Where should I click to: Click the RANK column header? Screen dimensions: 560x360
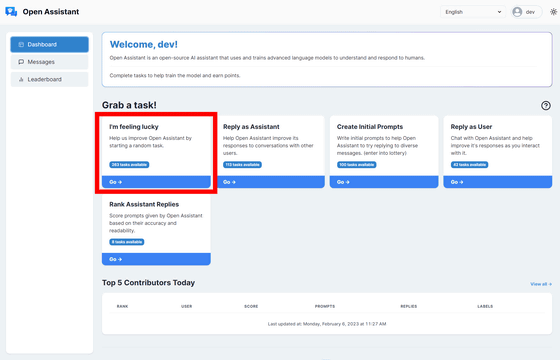point(122,306)
